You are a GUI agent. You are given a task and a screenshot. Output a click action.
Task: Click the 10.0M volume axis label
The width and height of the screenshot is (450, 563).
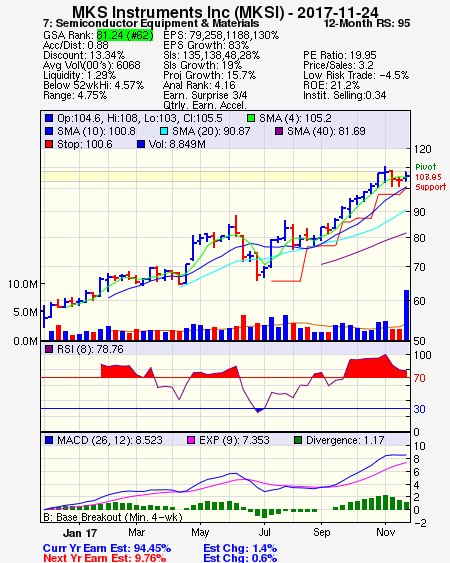point(23,284)
